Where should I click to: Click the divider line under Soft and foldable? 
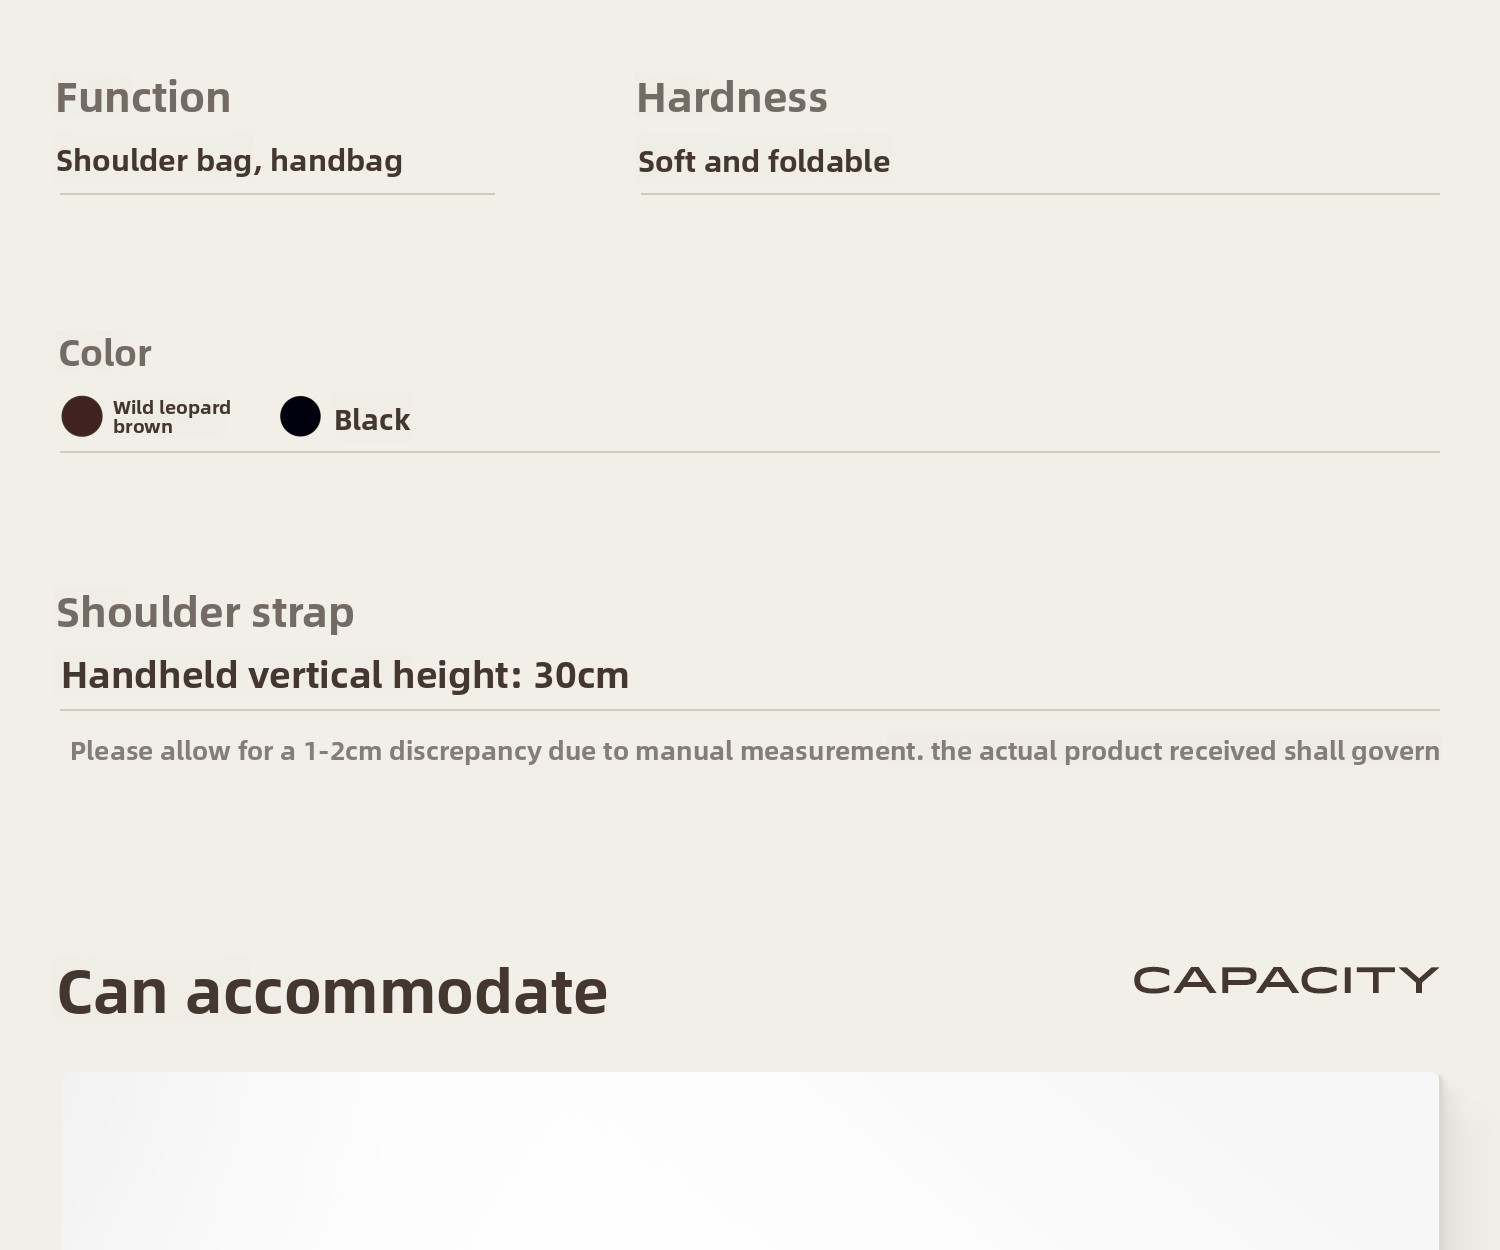coord(1040,194)
